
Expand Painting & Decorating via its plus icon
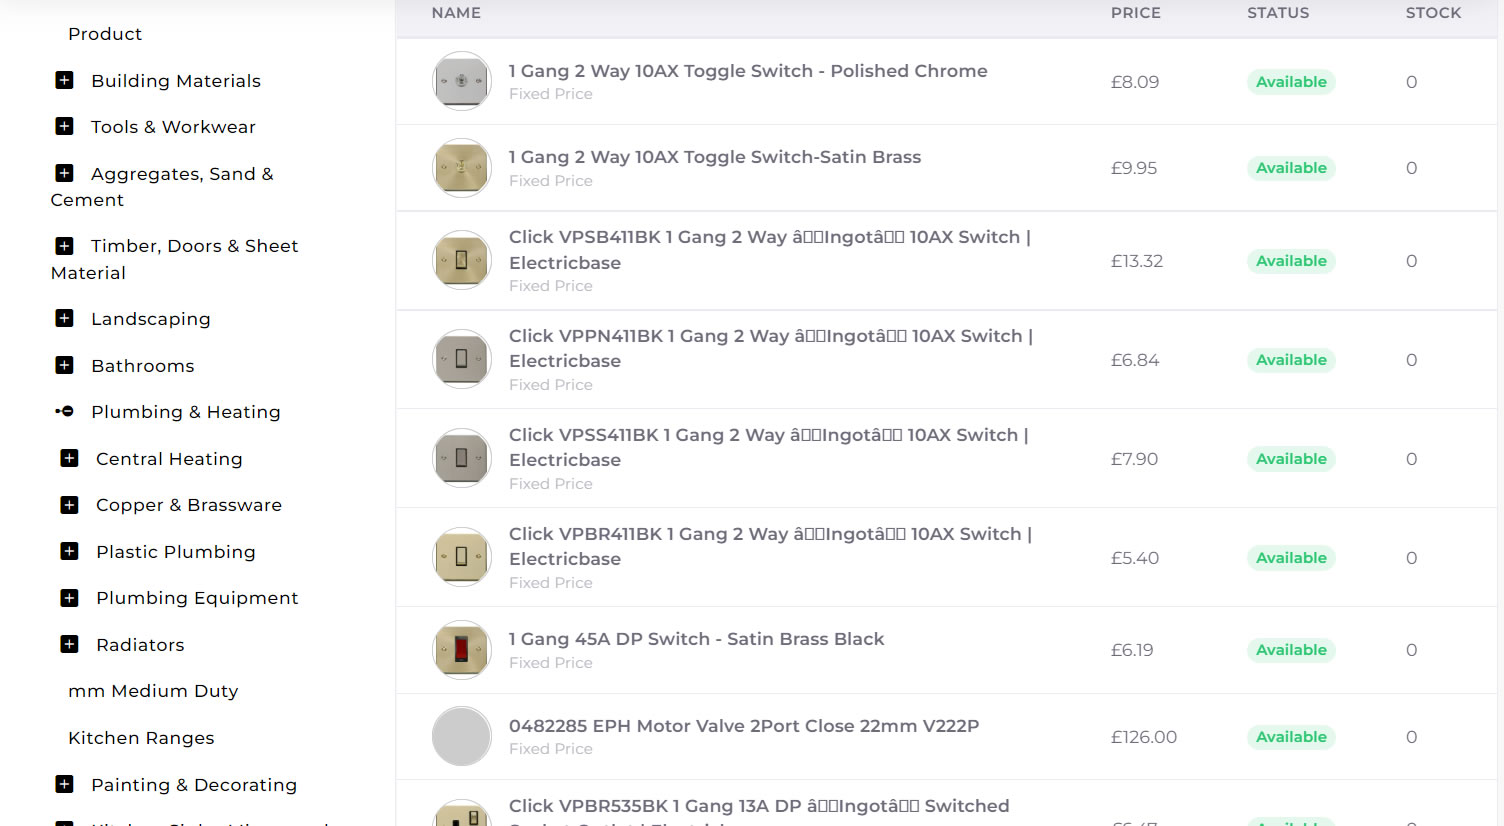(65, 784)
